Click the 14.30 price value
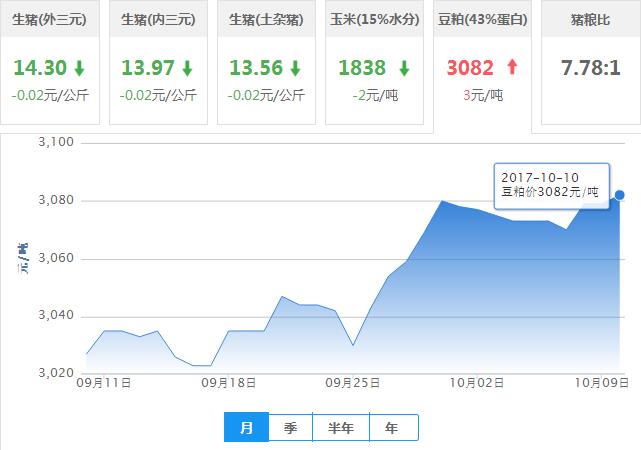The image size is (641, 450). [40, 68]
